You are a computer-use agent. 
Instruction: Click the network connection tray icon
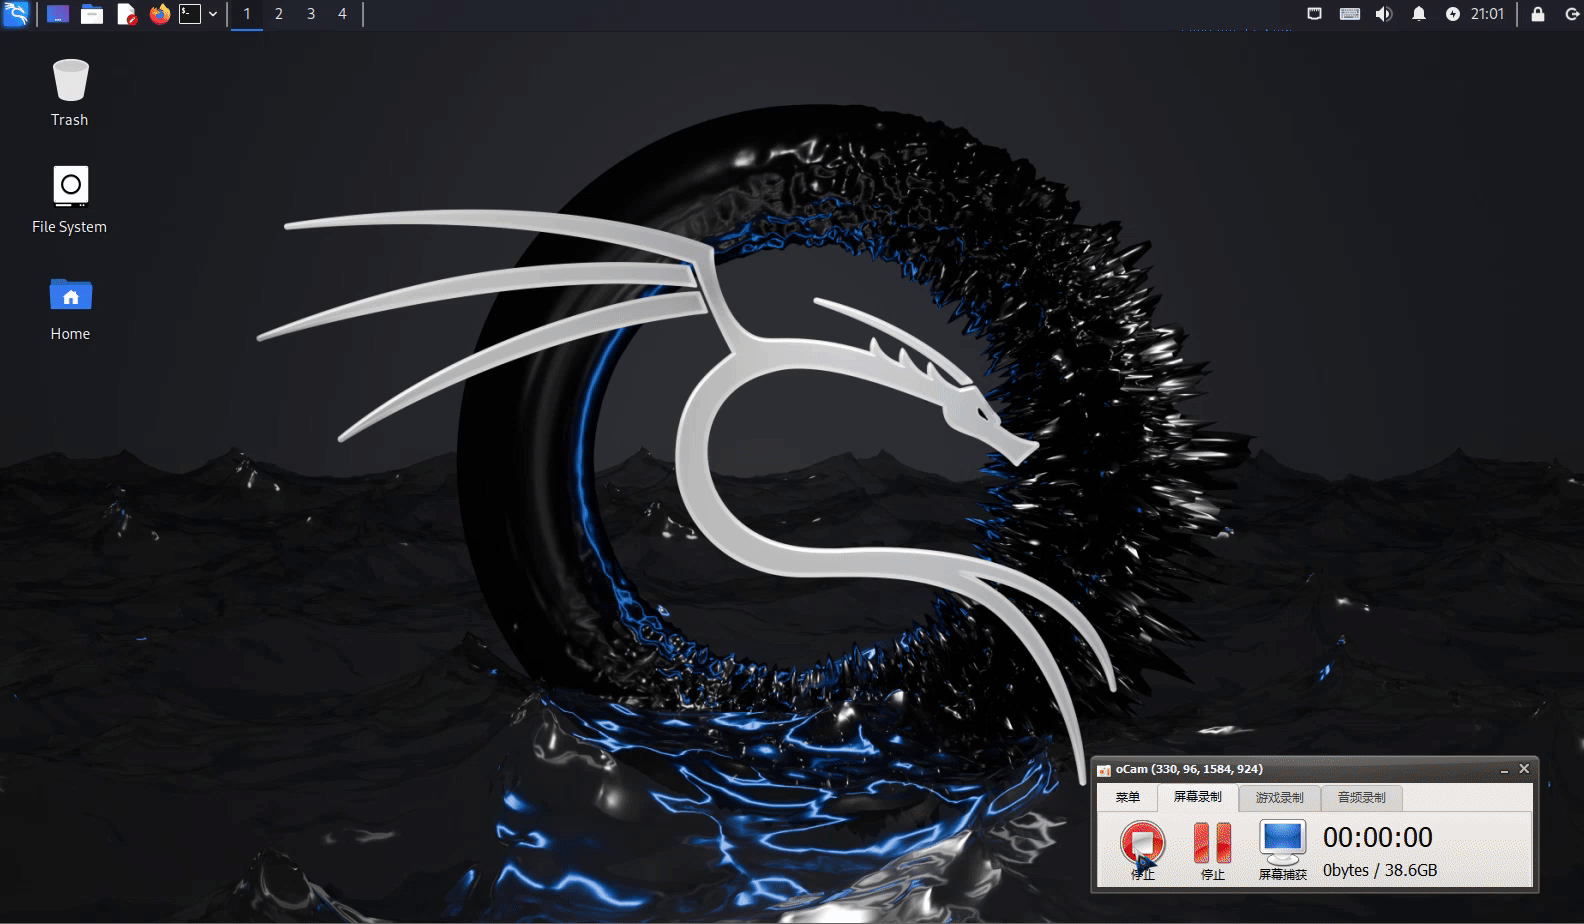coord(1315,14)
